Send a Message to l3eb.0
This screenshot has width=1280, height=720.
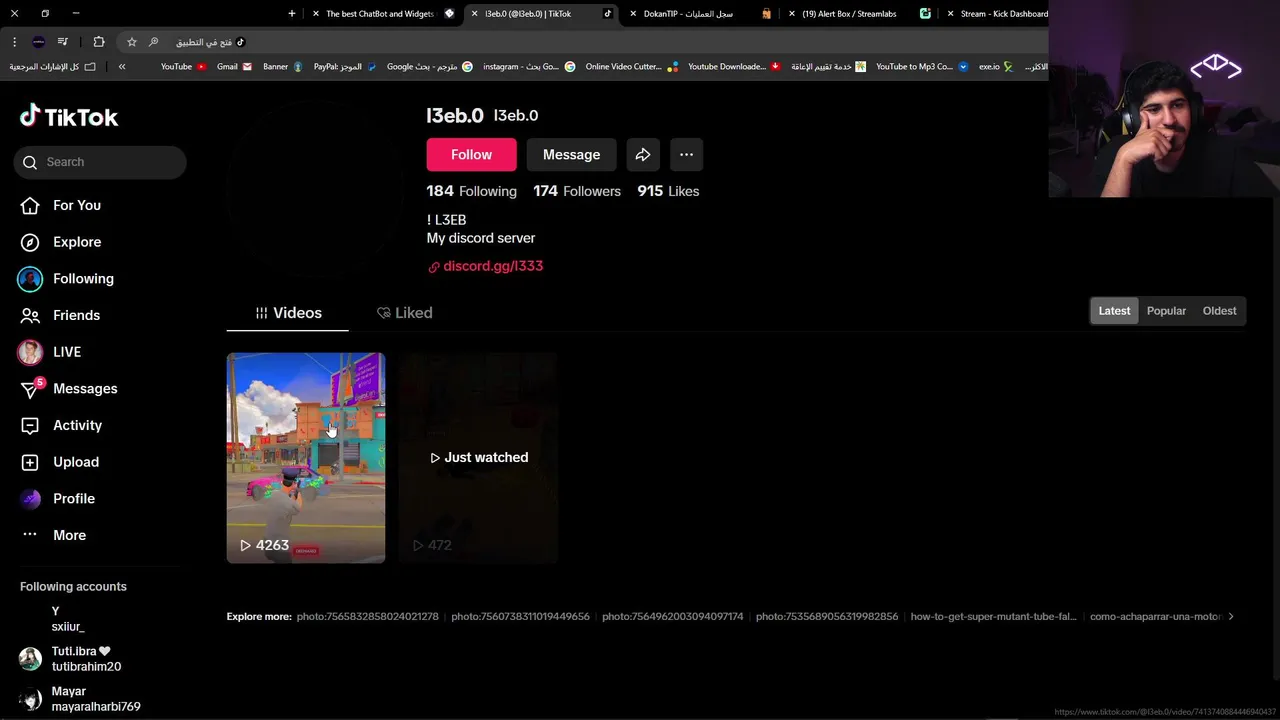click(571, 155)
